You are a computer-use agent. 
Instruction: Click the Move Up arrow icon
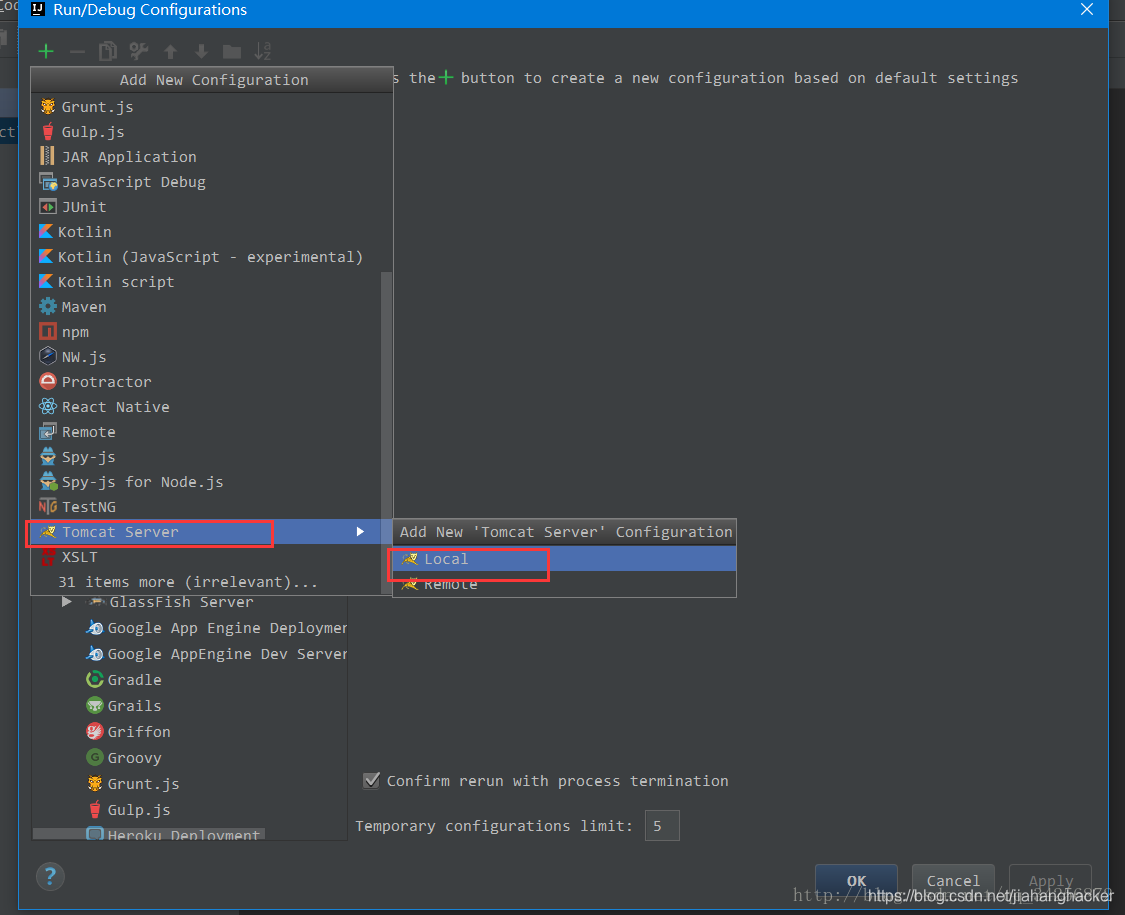coord(170,52)
